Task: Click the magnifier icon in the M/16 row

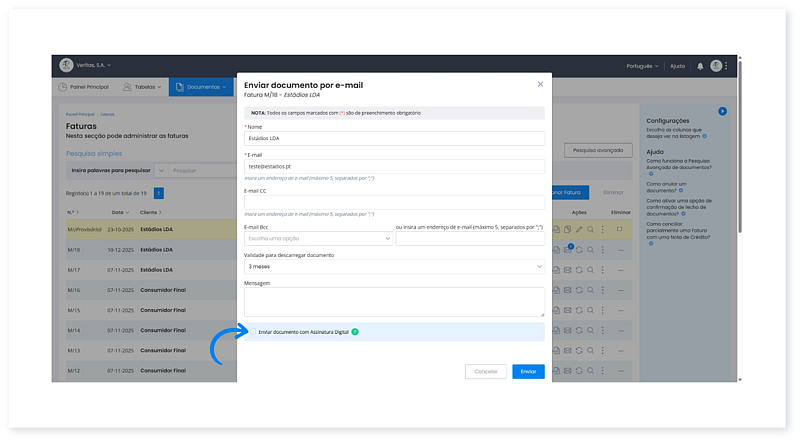Action: point(590,290)
